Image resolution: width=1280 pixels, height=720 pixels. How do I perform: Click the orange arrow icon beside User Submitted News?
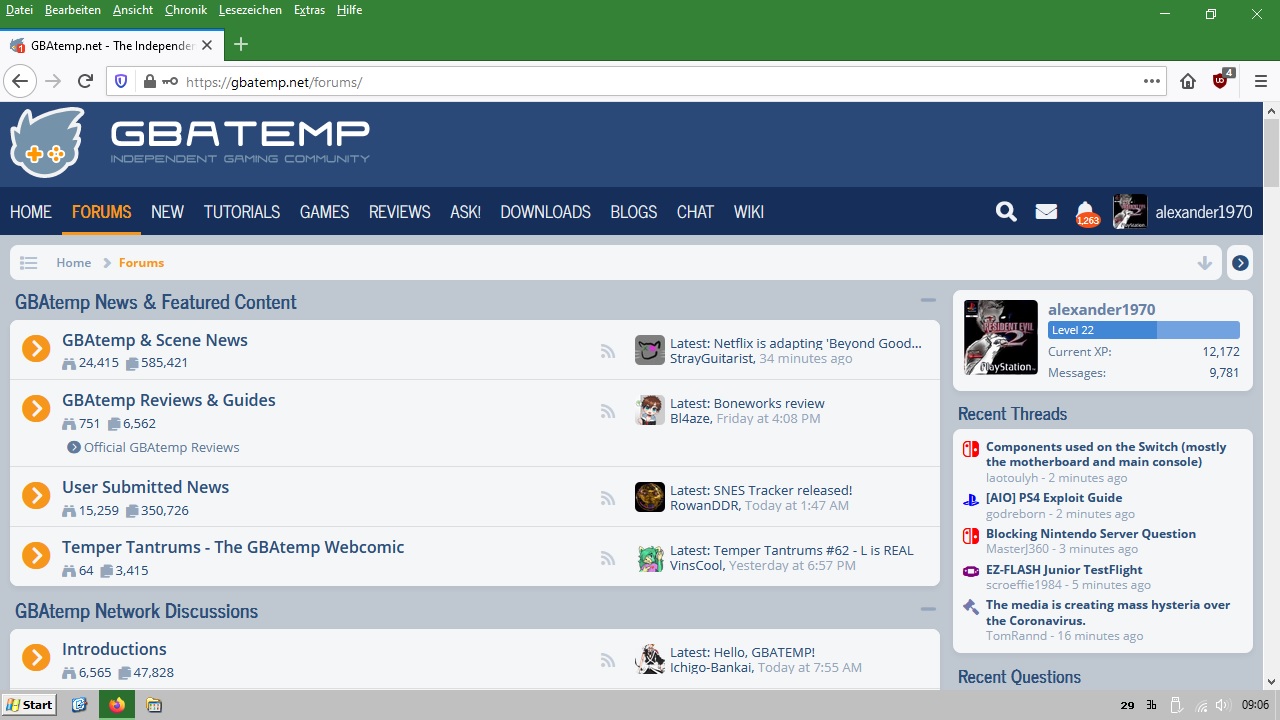coord(36,495)
